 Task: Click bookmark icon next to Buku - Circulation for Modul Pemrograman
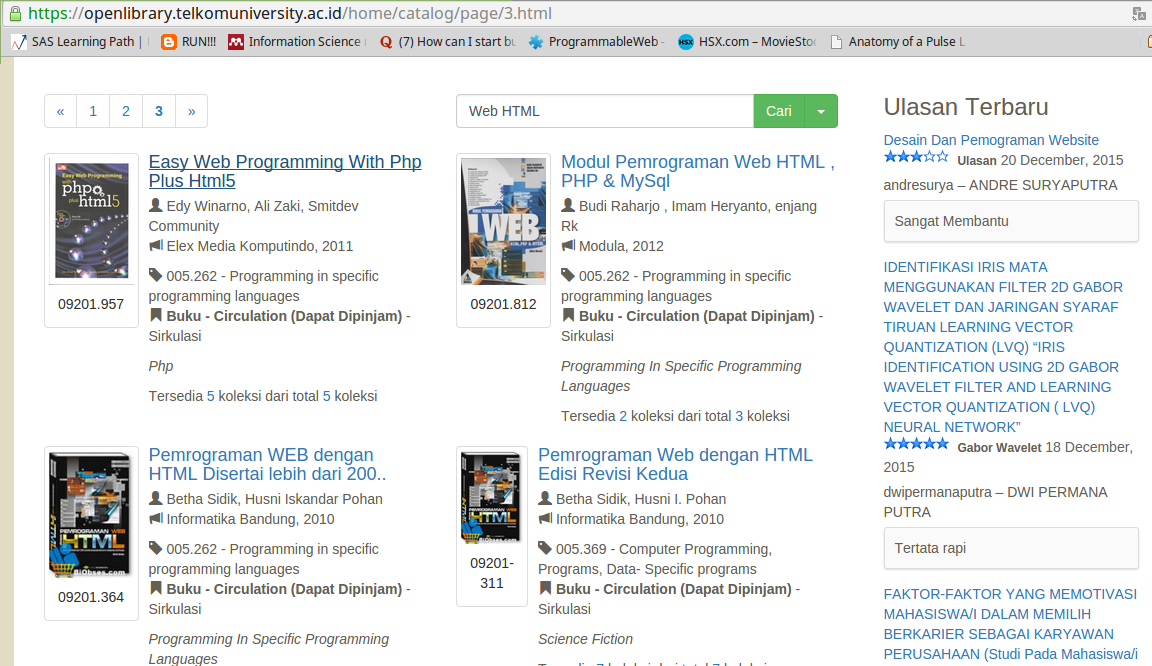point(568,315)
